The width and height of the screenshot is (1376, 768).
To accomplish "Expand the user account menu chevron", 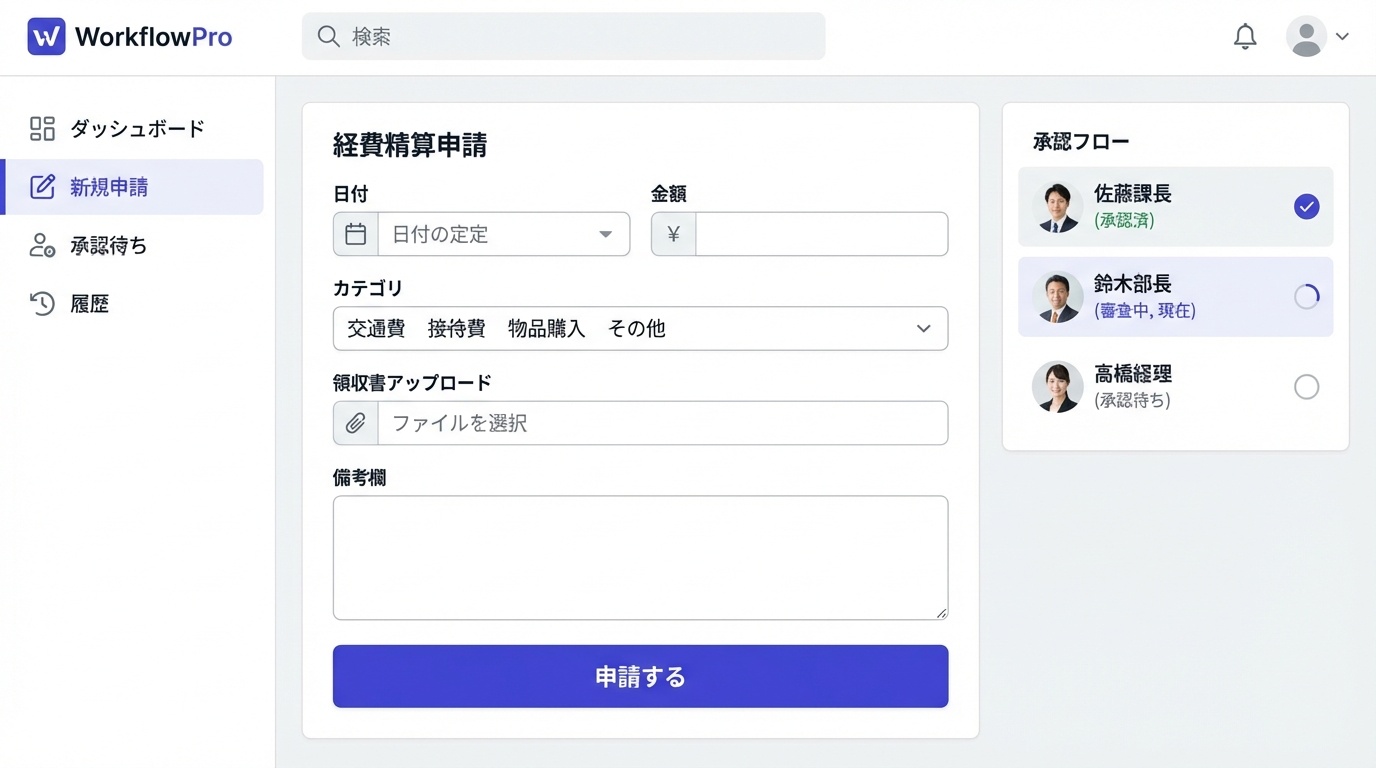I will tap(1343, 37).
